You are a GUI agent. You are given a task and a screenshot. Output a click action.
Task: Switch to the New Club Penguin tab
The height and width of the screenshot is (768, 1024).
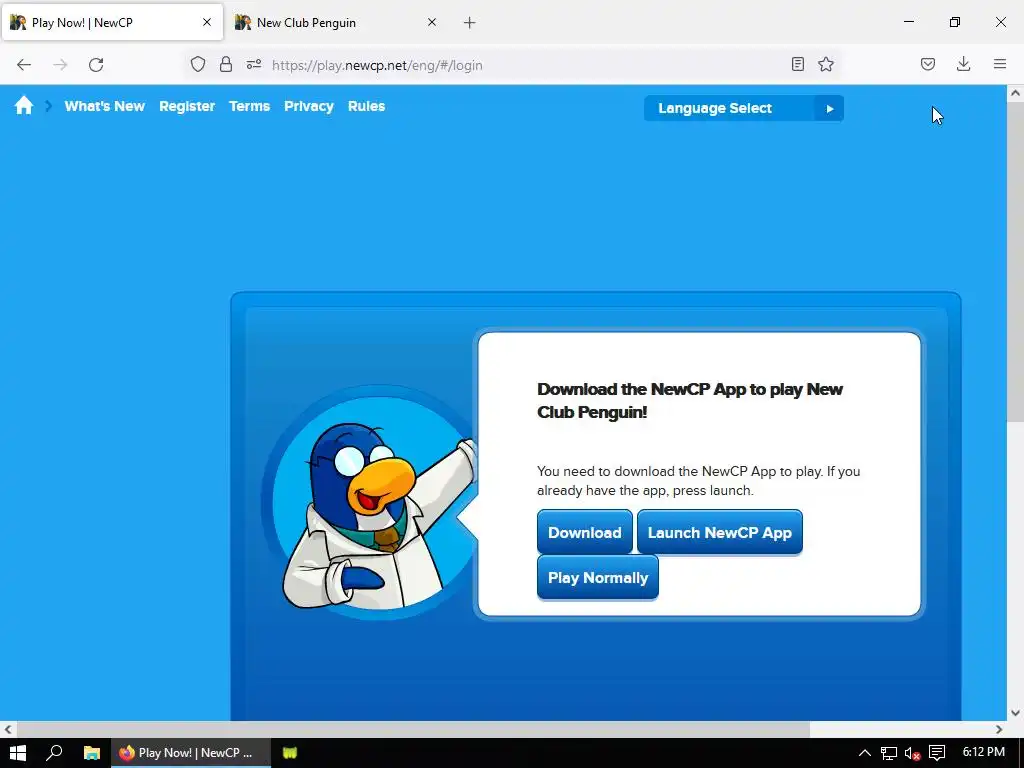click(338, 23)
